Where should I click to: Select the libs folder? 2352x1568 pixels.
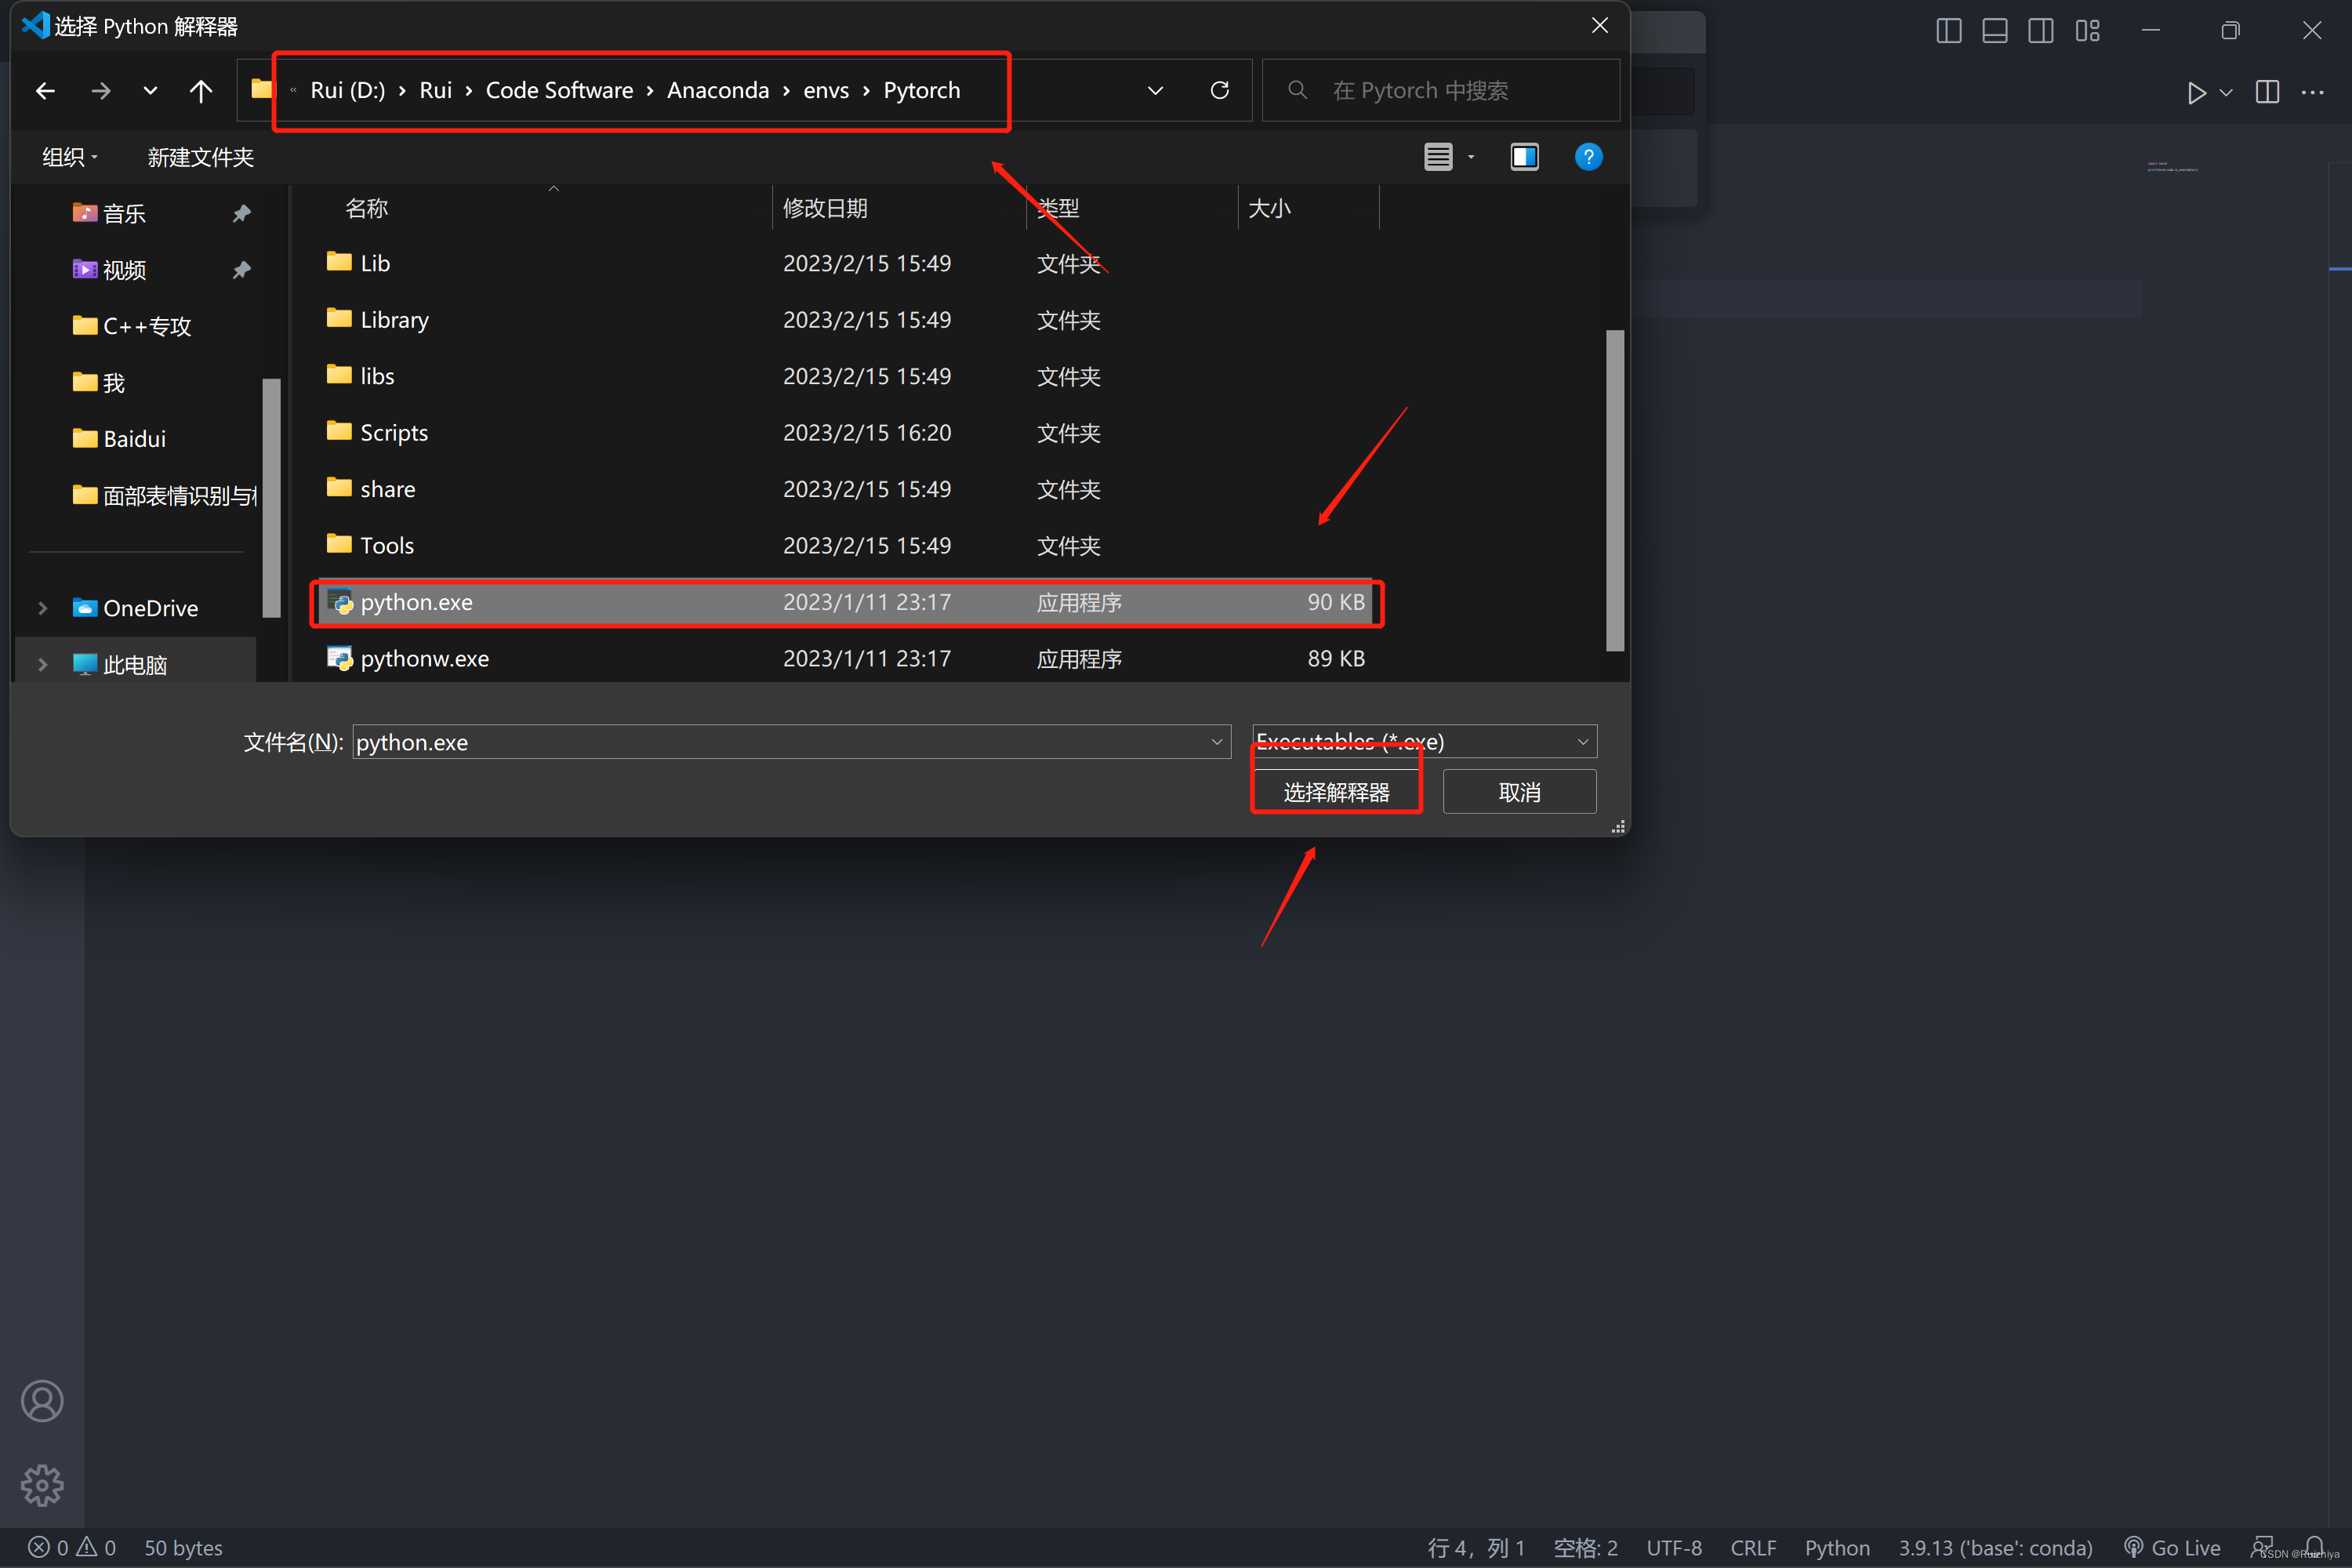pos(845,377)
